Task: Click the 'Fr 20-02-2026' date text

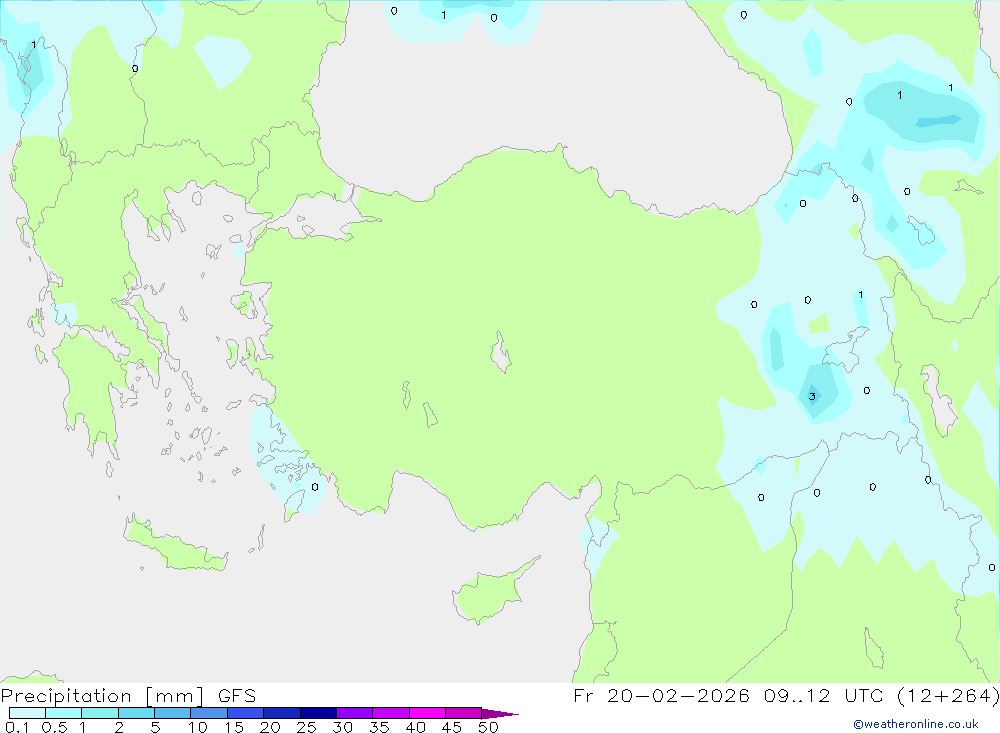Action: [x=661, y=696]
